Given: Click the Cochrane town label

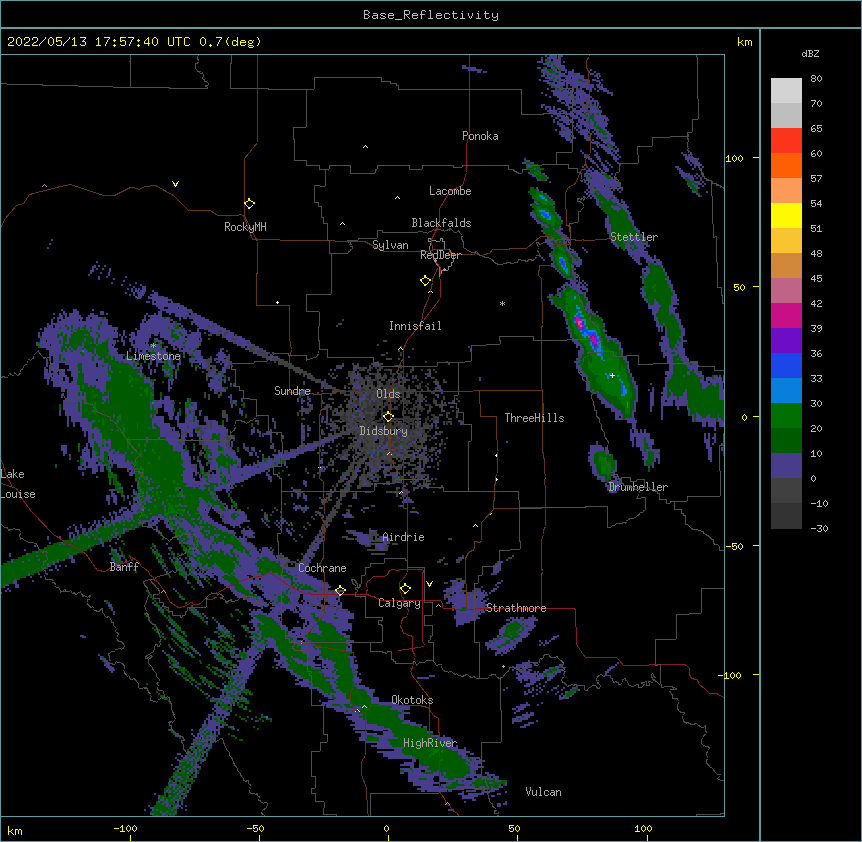Looking at the screenshot, I should (x=322, y=568).
